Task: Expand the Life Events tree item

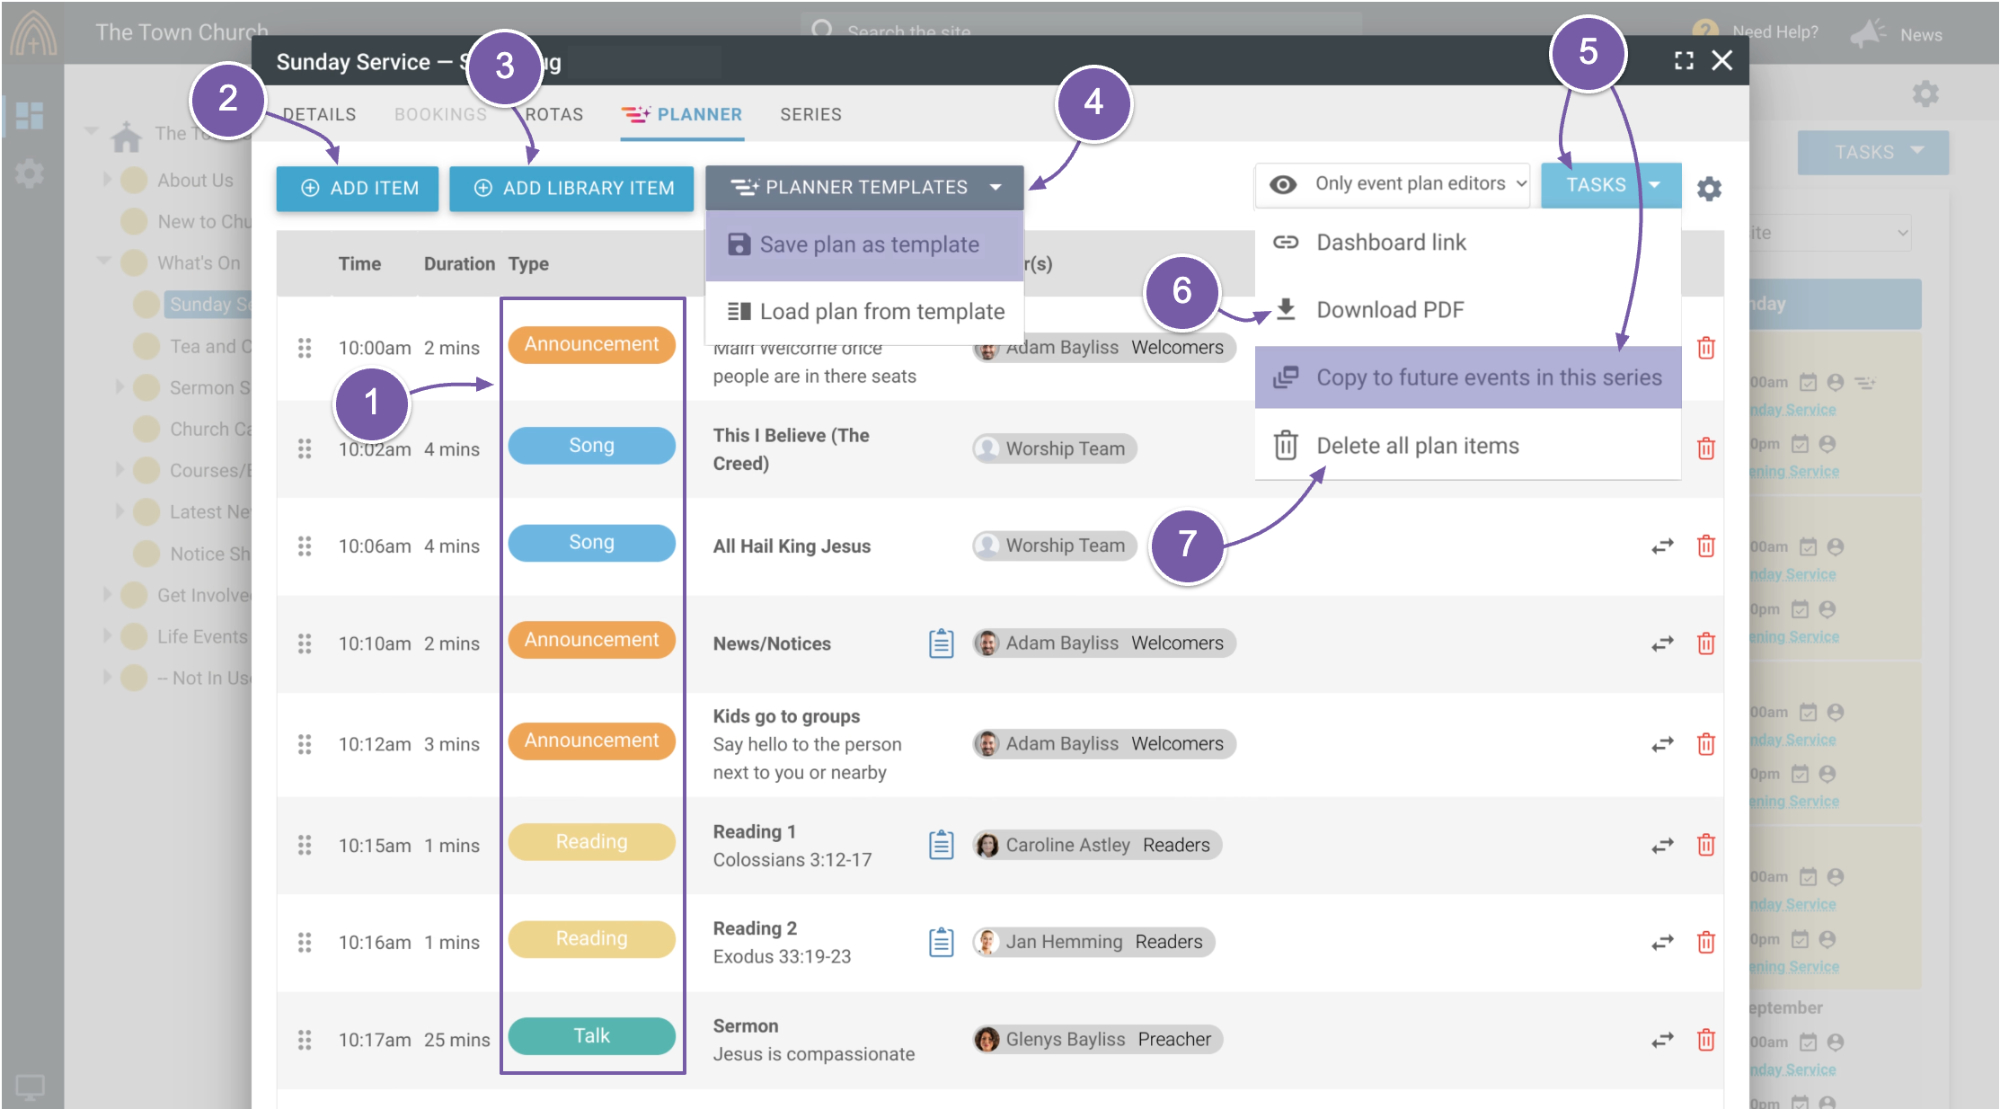Action: point(107,636)
